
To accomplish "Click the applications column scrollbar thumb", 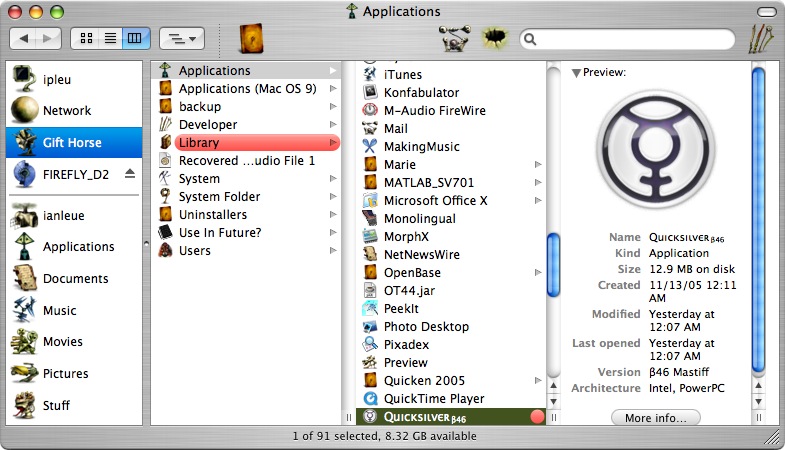I will point(553,265).
